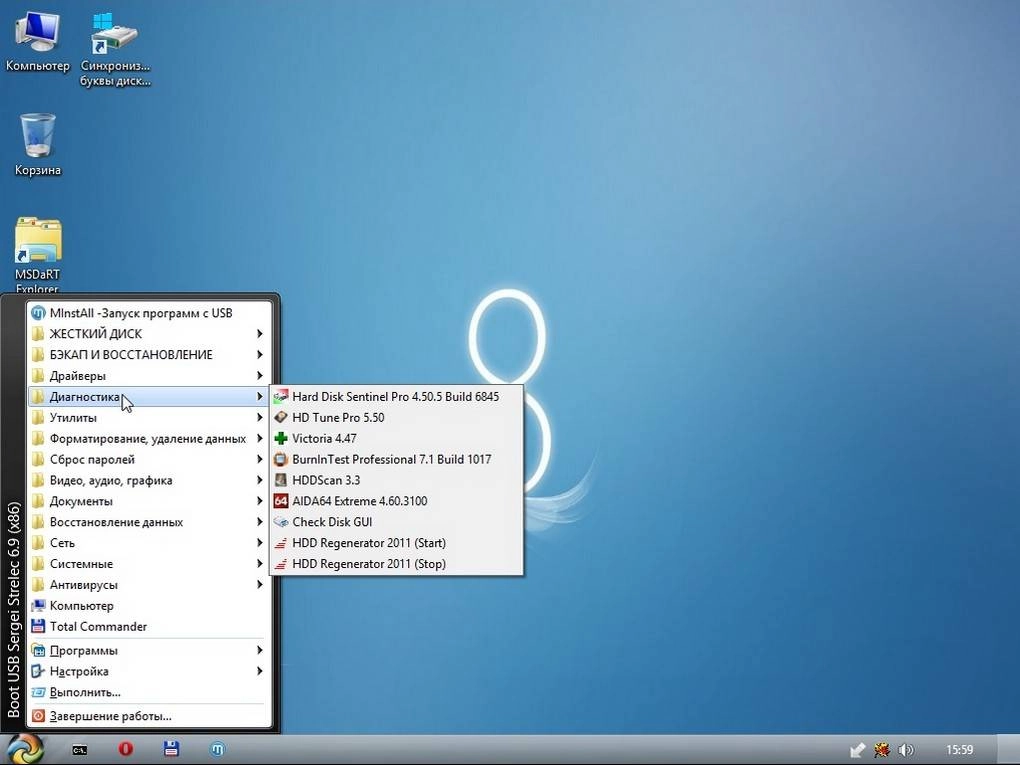1020x765 pixels.
Task: Click the floppy disk icon in taskbar
Action: click(x=171, y=749)
